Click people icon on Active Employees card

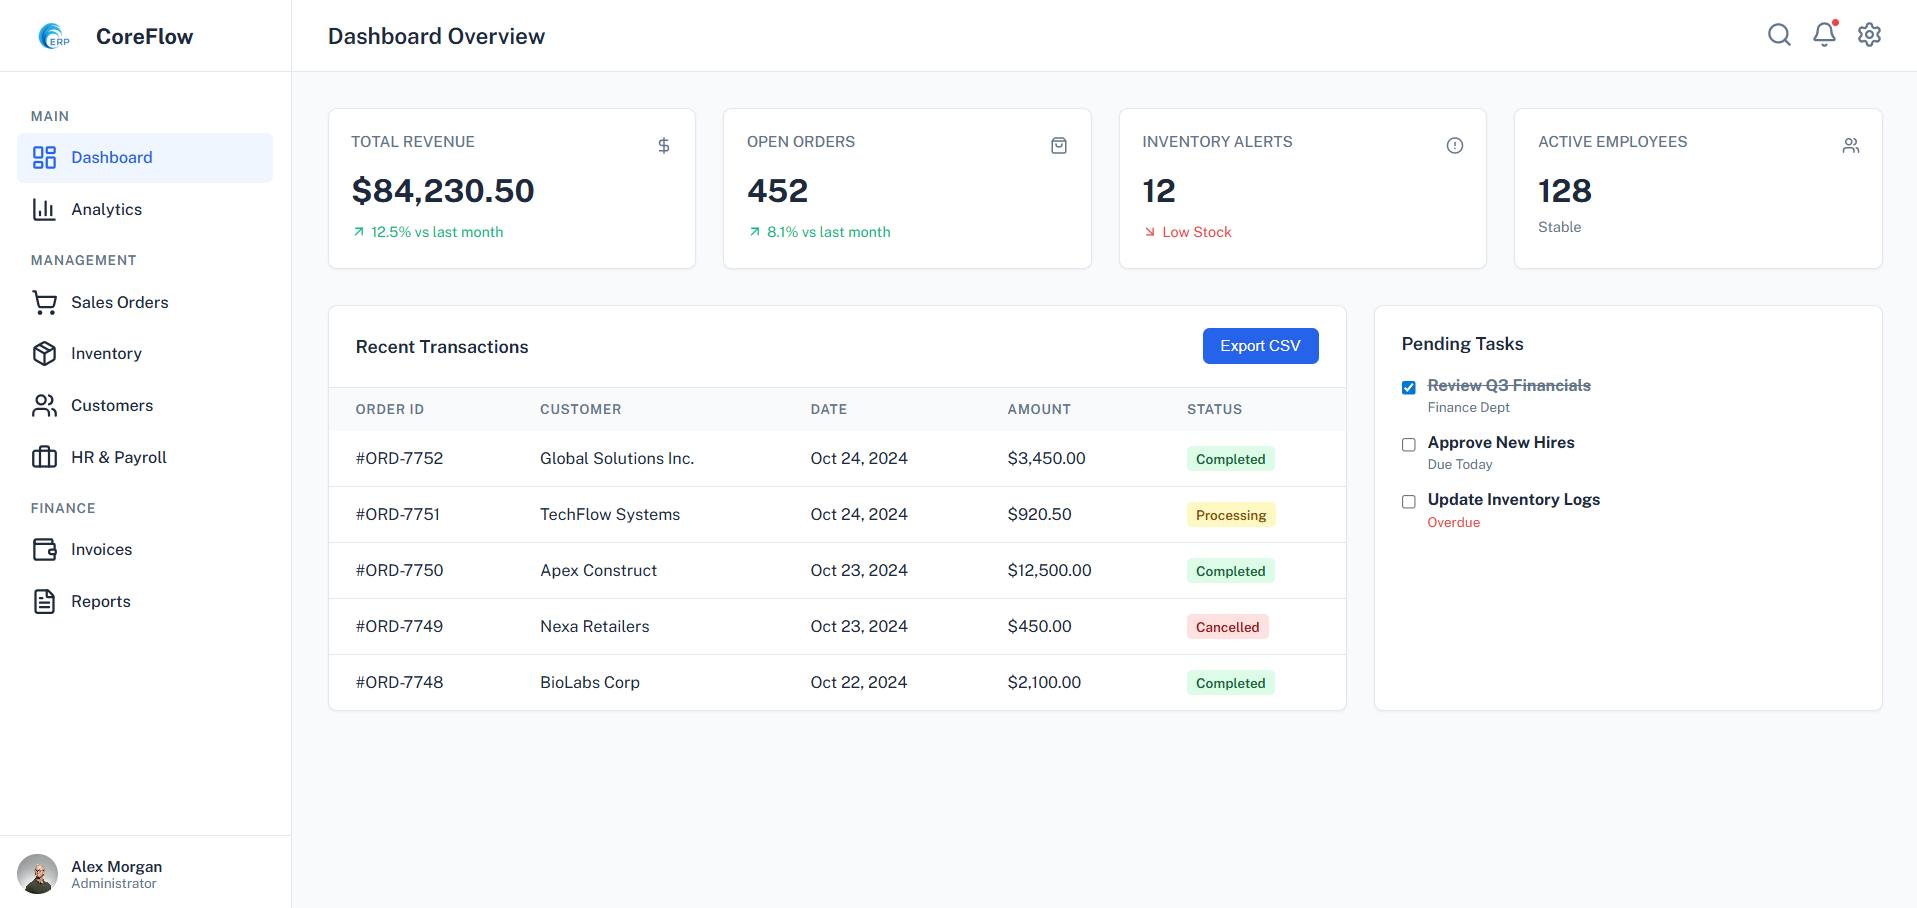pos(1850,146)
